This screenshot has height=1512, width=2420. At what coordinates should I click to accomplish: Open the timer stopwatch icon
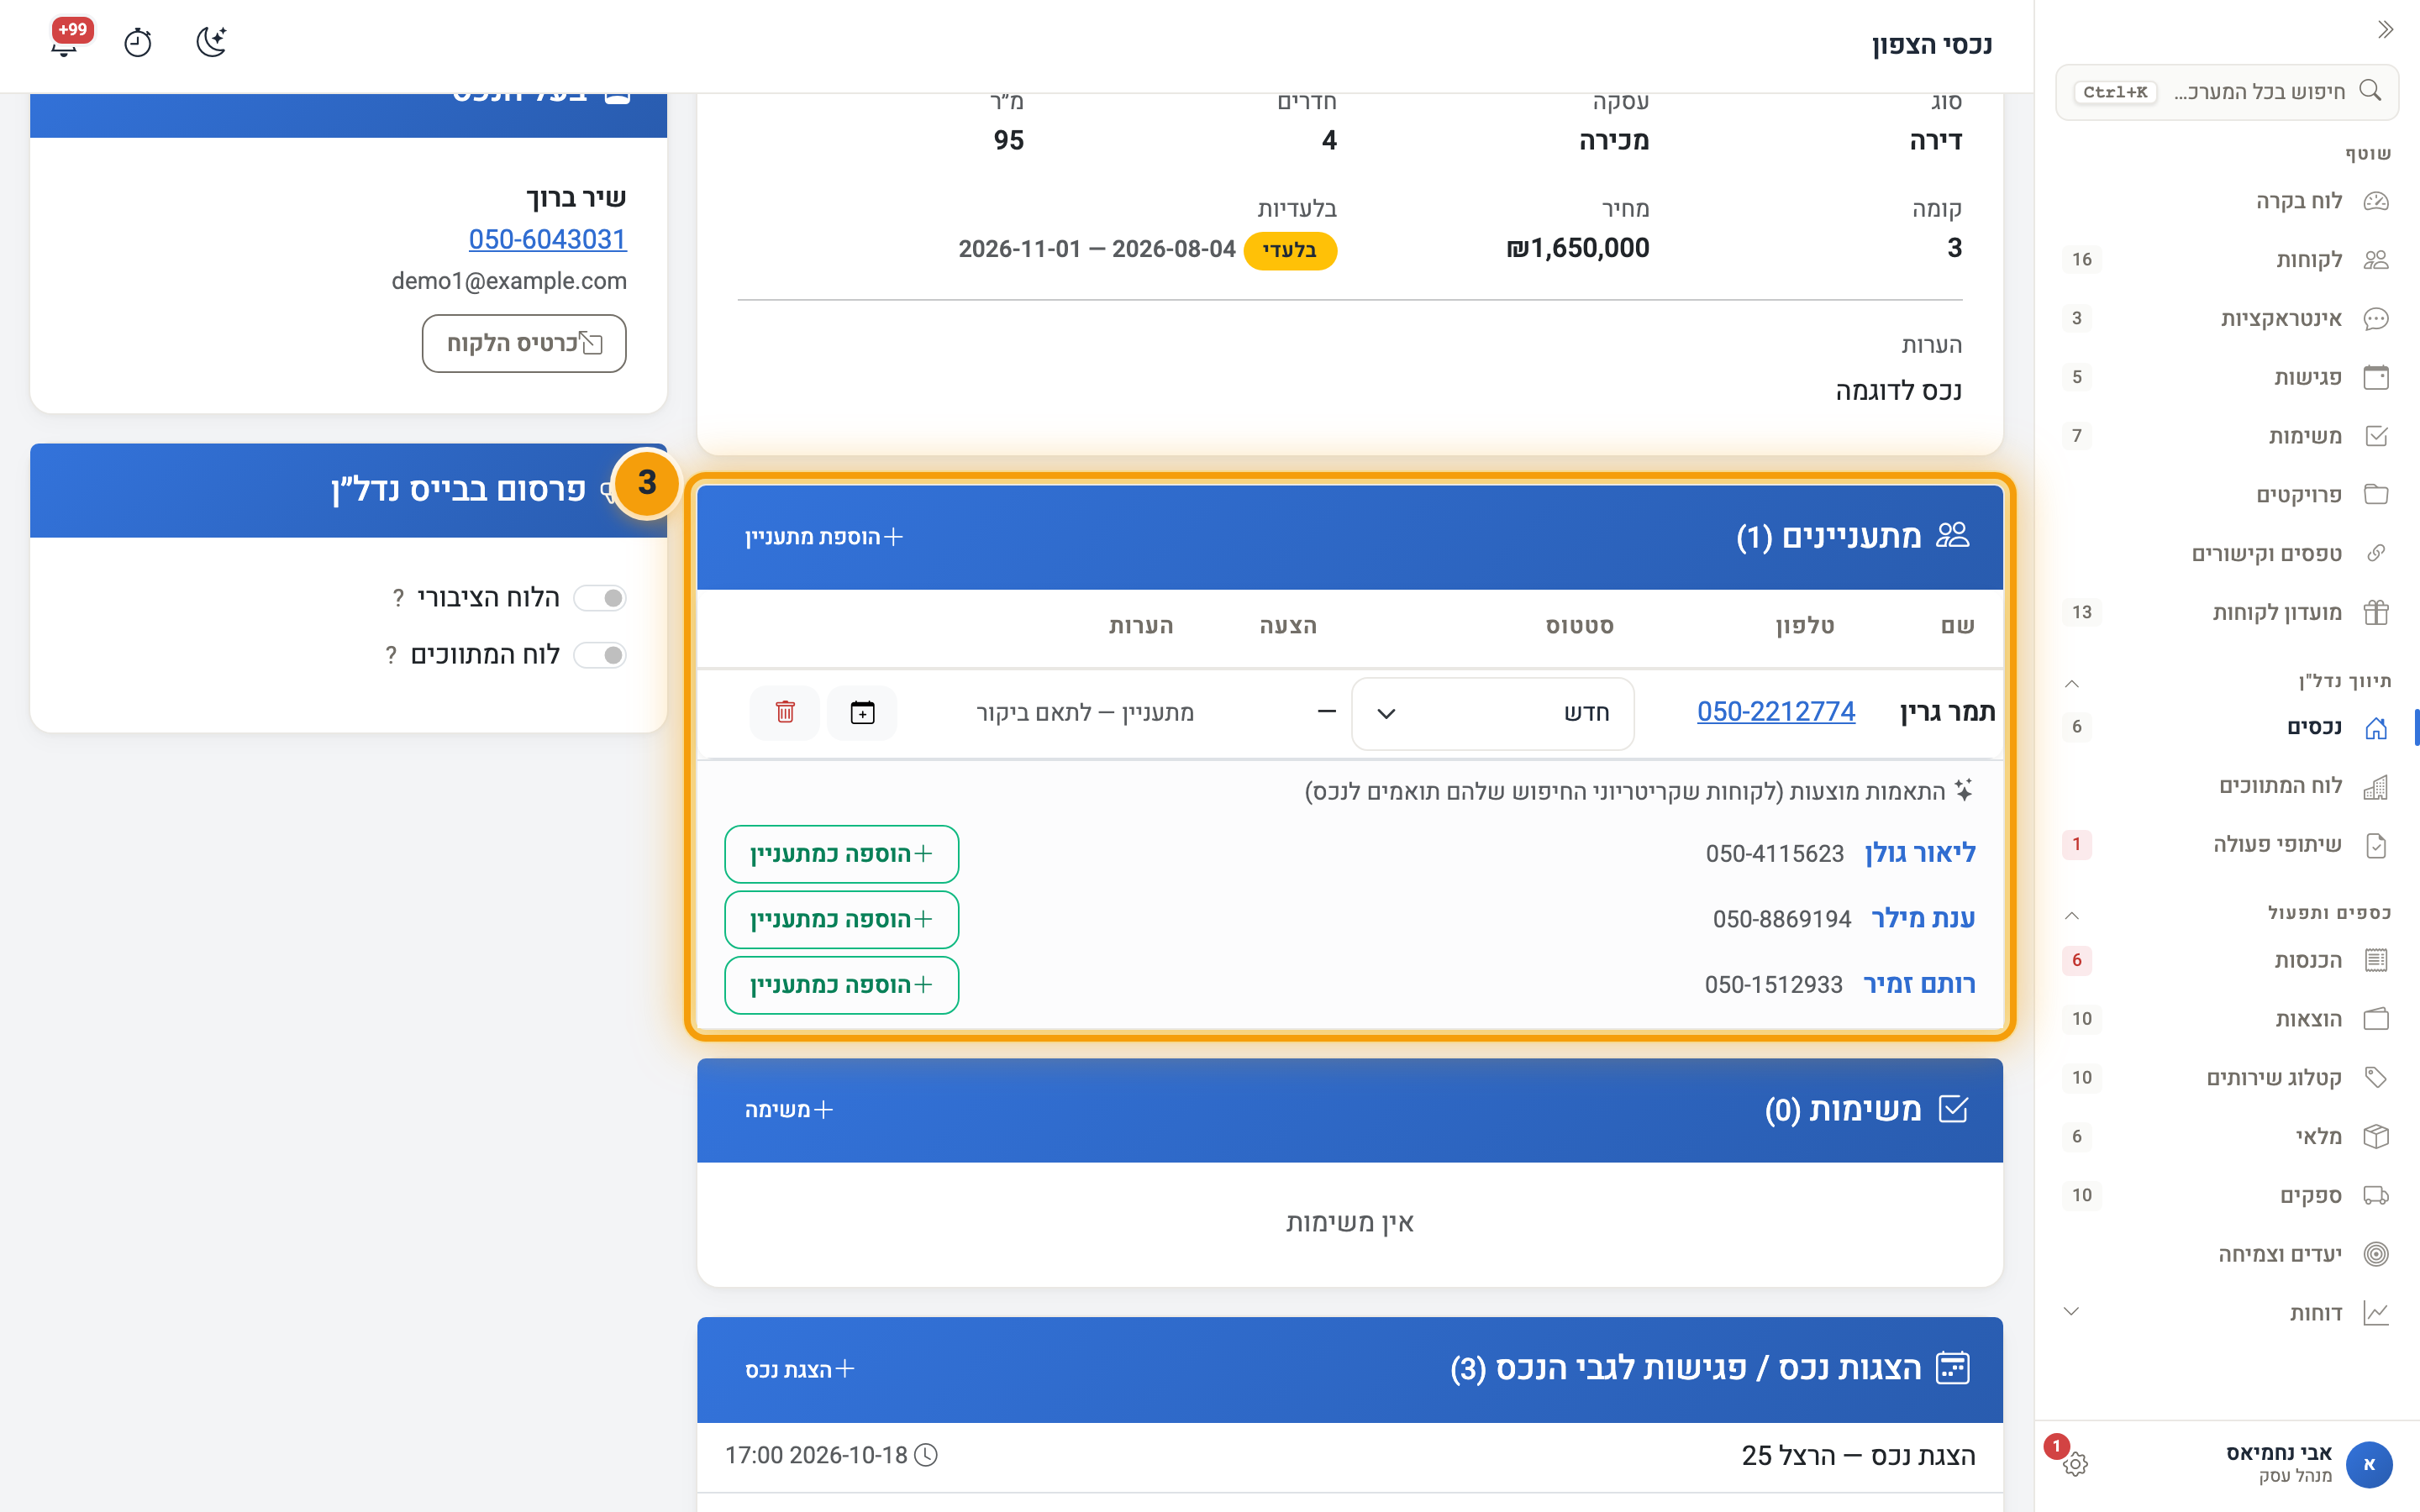click(138, 43)
